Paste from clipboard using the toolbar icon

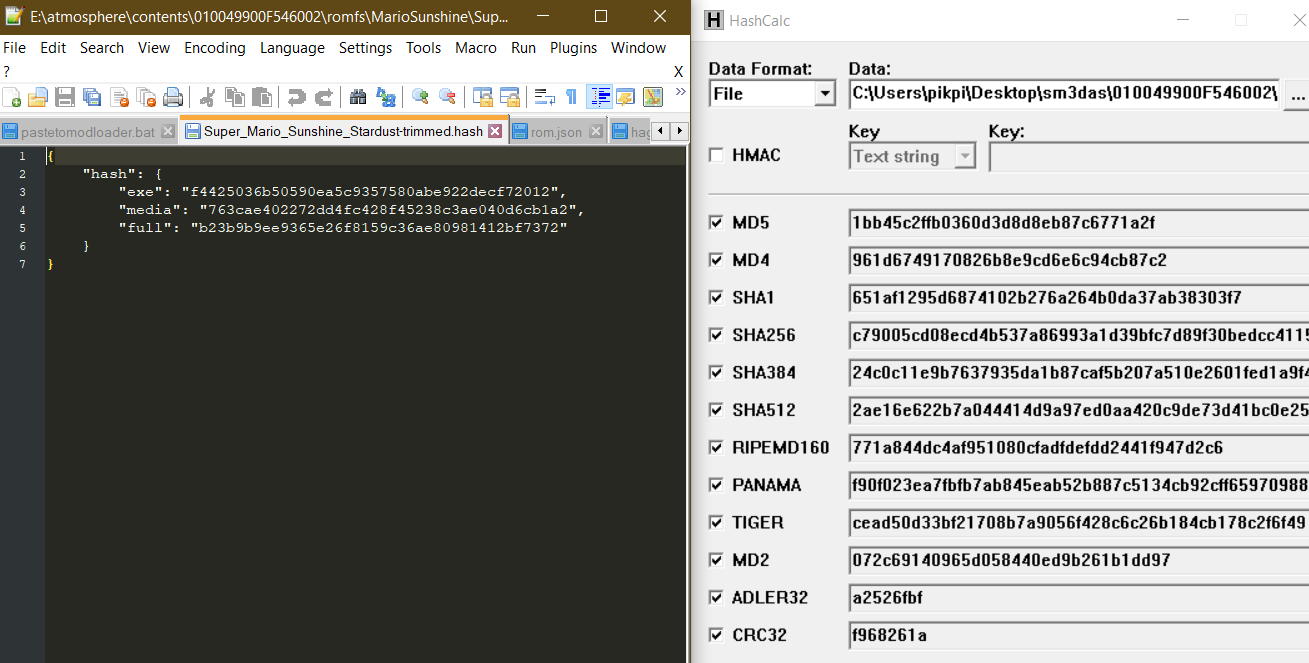coord(262,97)
